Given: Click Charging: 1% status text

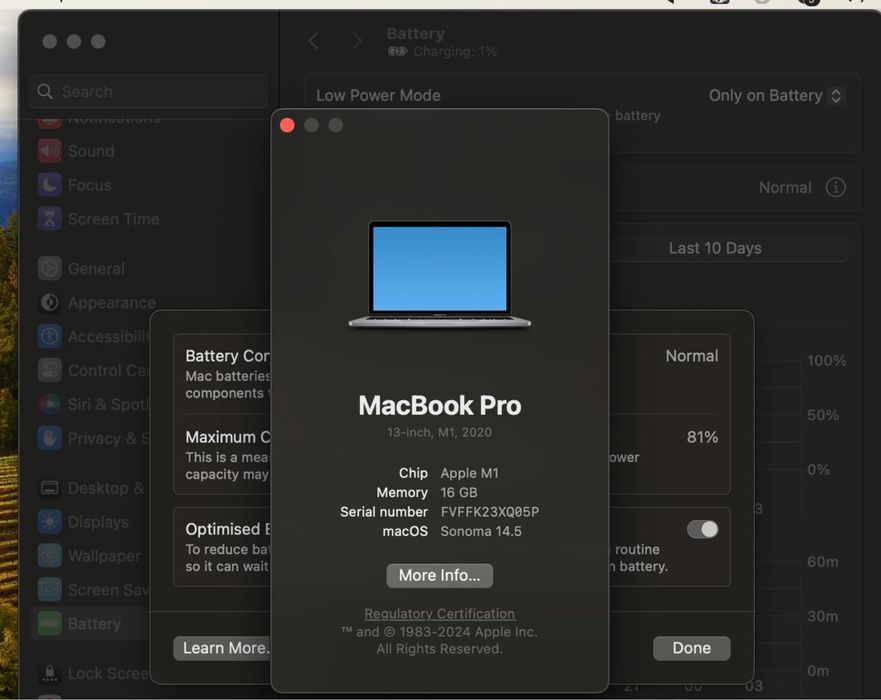Looking at the screenshot, I should [455, 52].
